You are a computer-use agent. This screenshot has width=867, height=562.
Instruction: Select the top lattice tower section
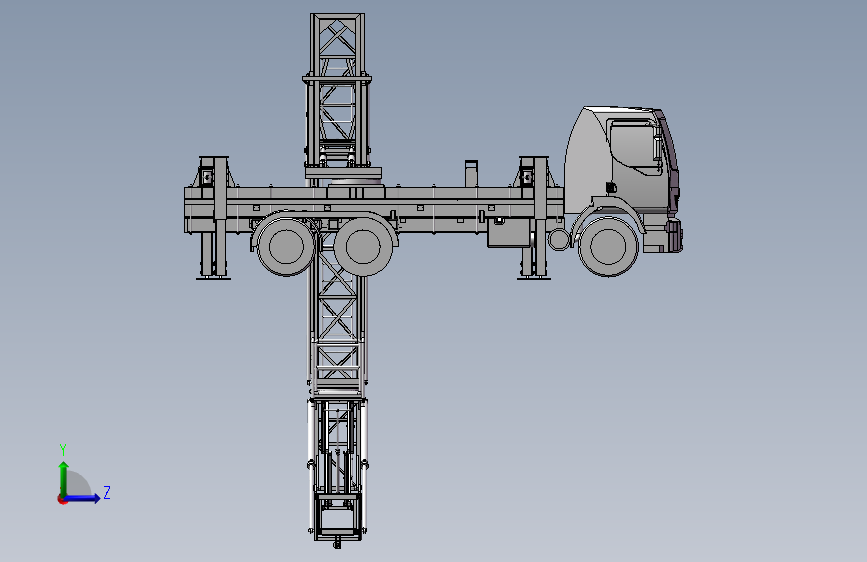(337, 90)
